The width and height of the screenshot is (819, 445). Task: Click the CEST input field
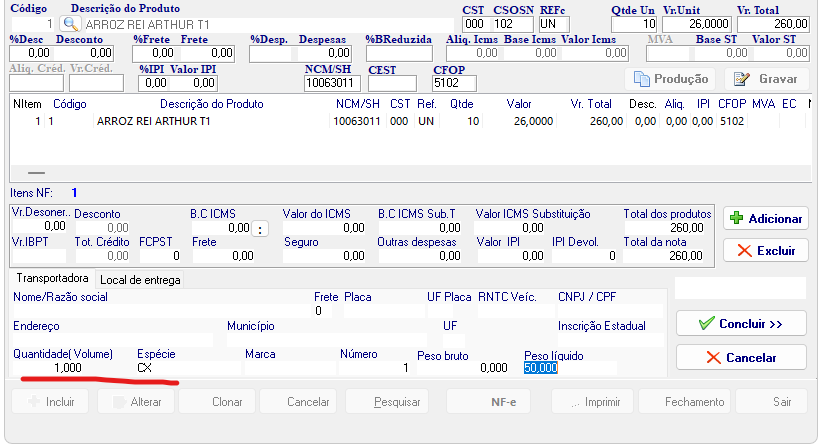point(392,83)
